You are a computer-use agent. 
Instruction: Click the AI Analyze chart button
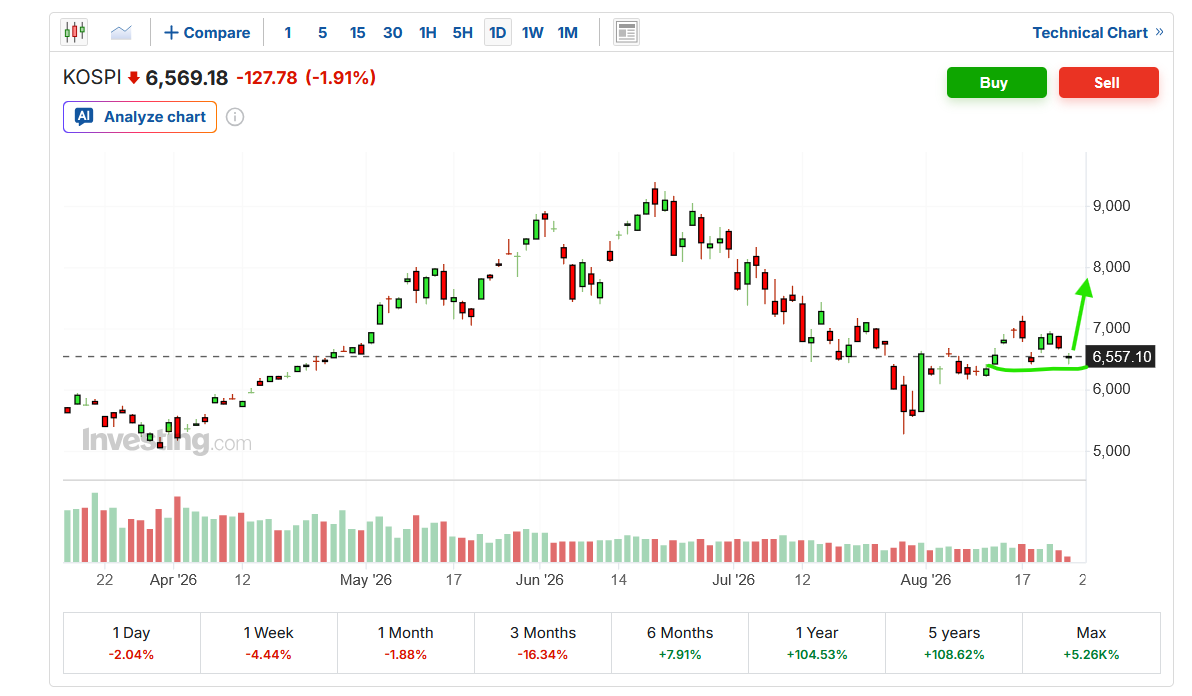point(140,117)
